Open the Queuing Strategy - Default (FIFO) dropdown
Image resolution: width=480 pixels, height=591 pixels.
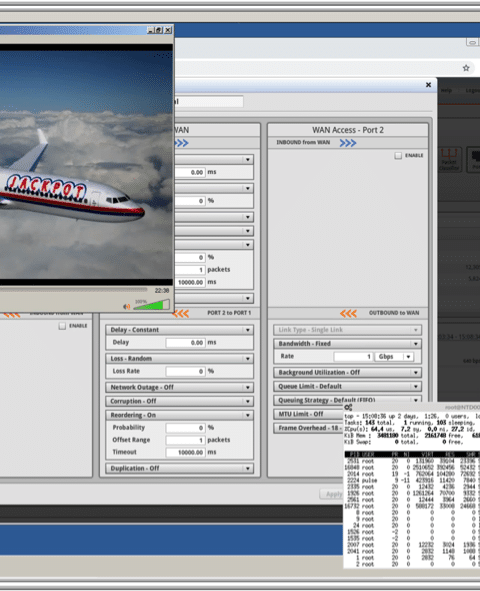[x=347, y=400]
